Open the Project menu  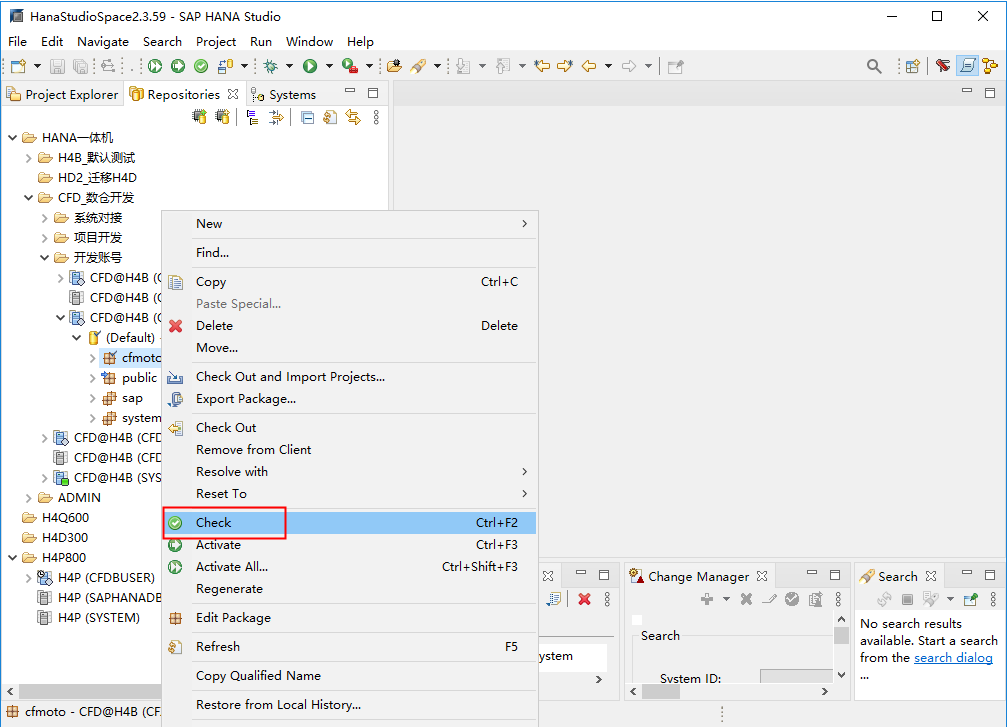(216, 42)
